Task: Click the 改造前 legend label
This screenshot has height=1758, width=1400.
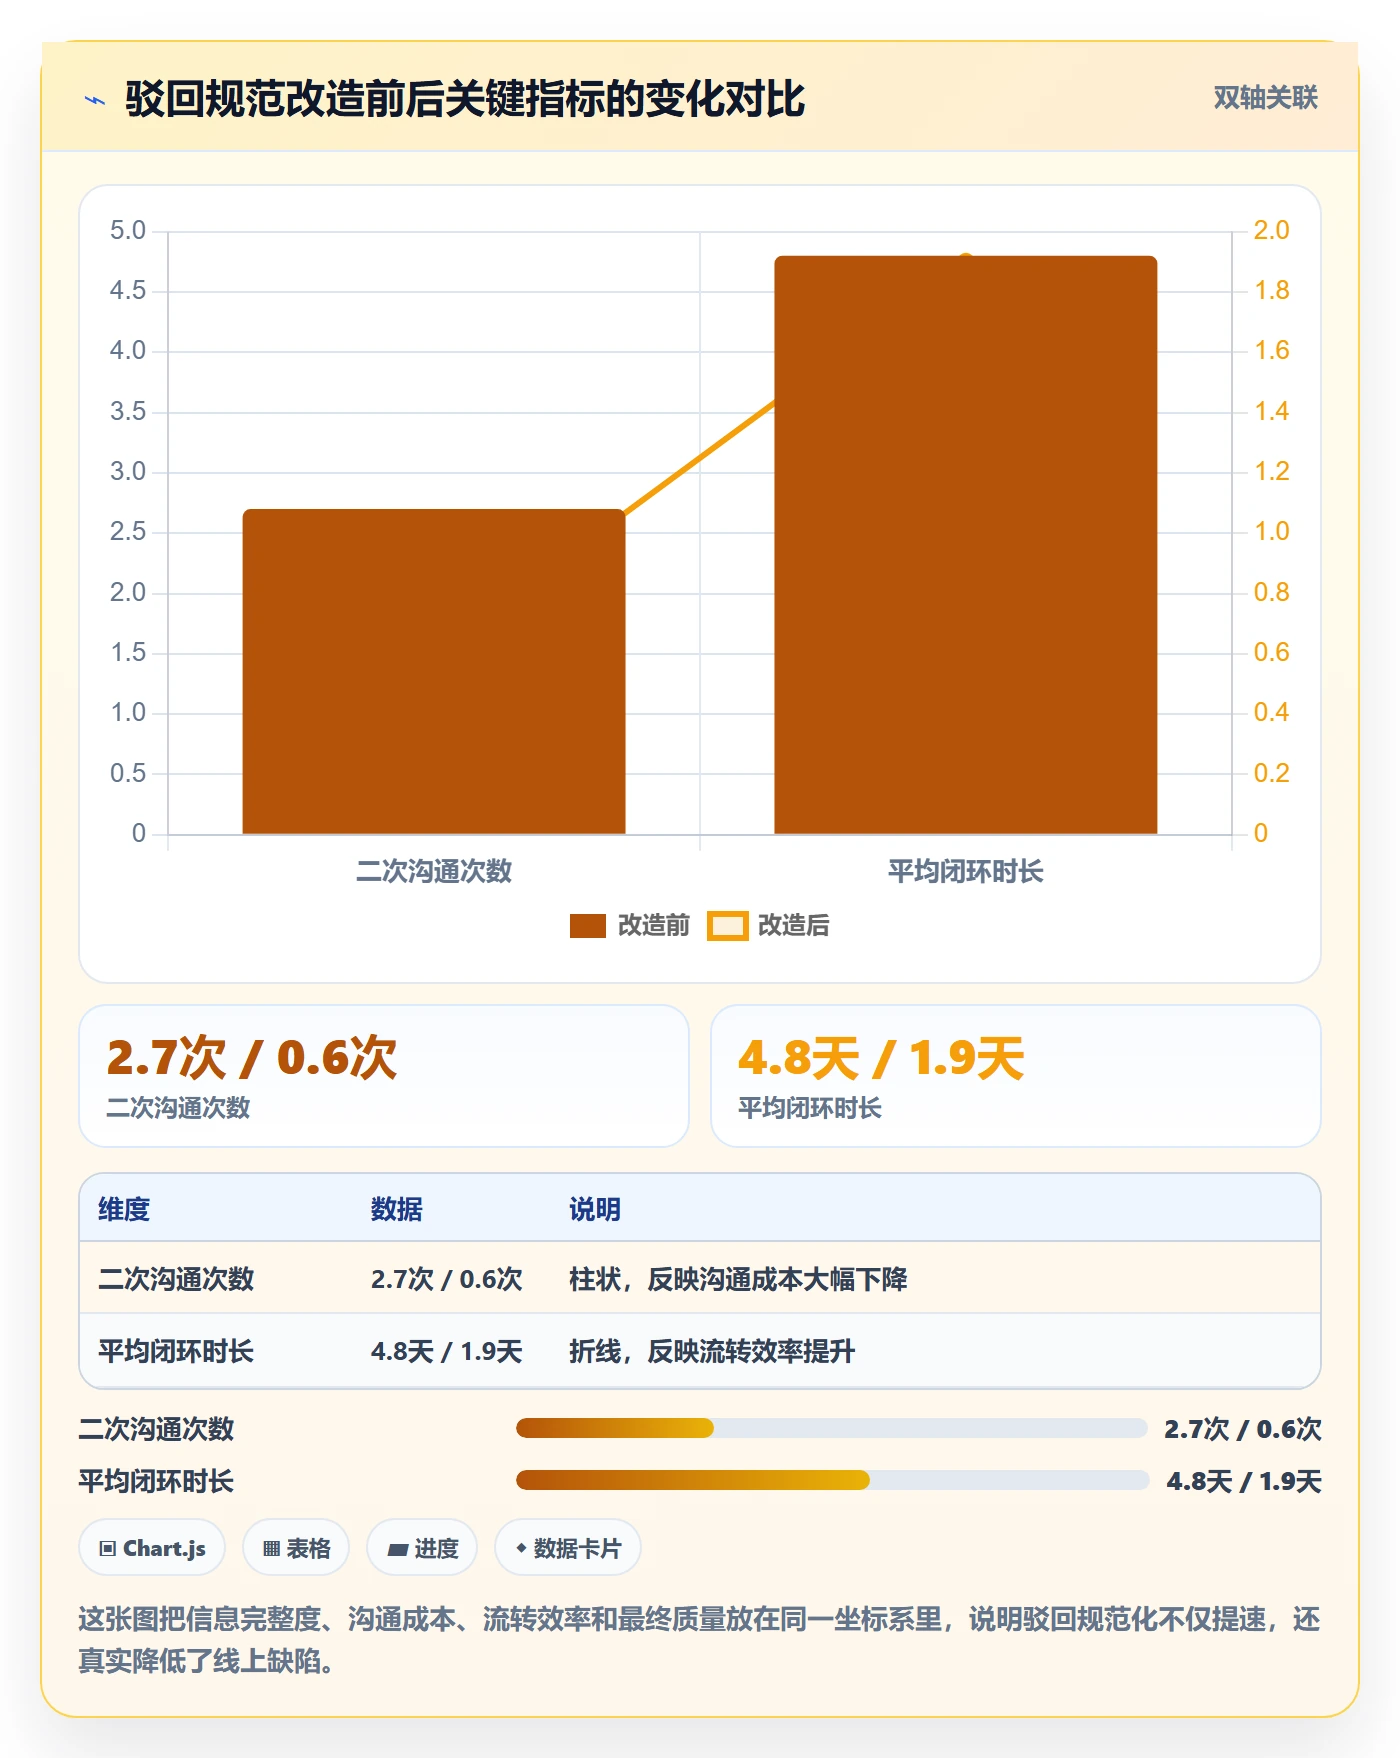Action: click(654, 925)
